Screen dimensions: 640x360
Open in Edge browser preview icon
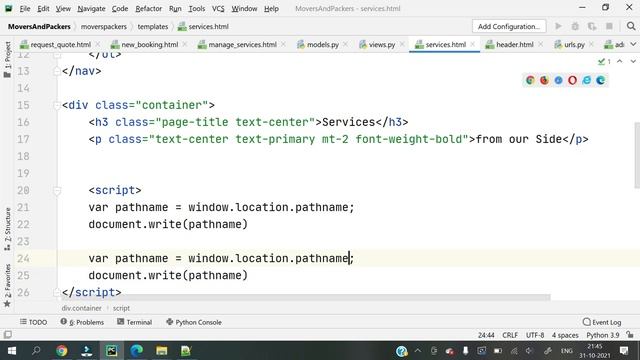[600, 80]
